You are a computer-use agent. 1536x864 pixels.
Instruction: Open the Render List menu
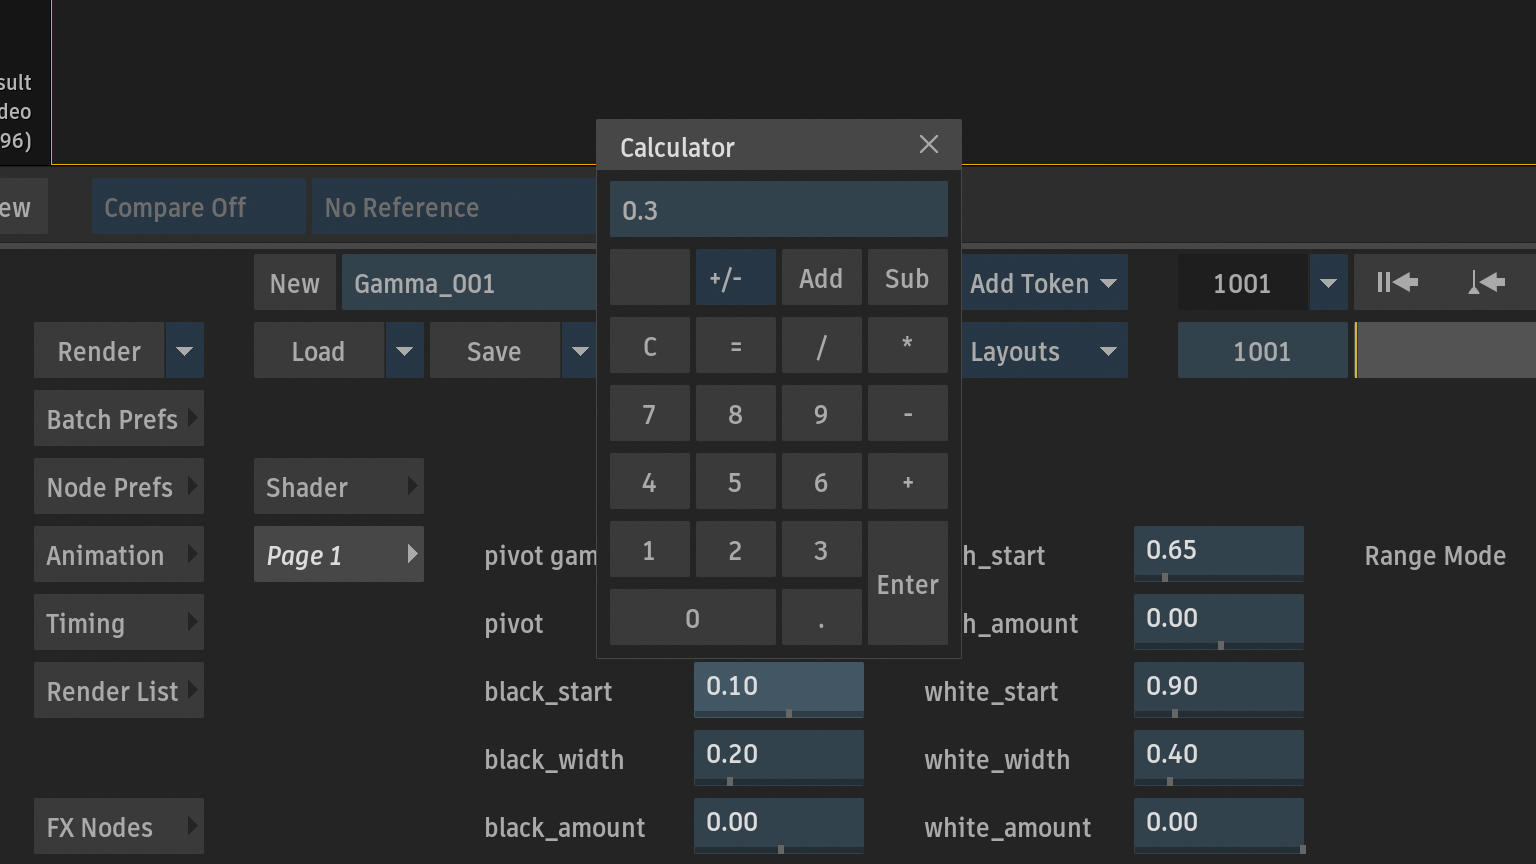(119, 691)
